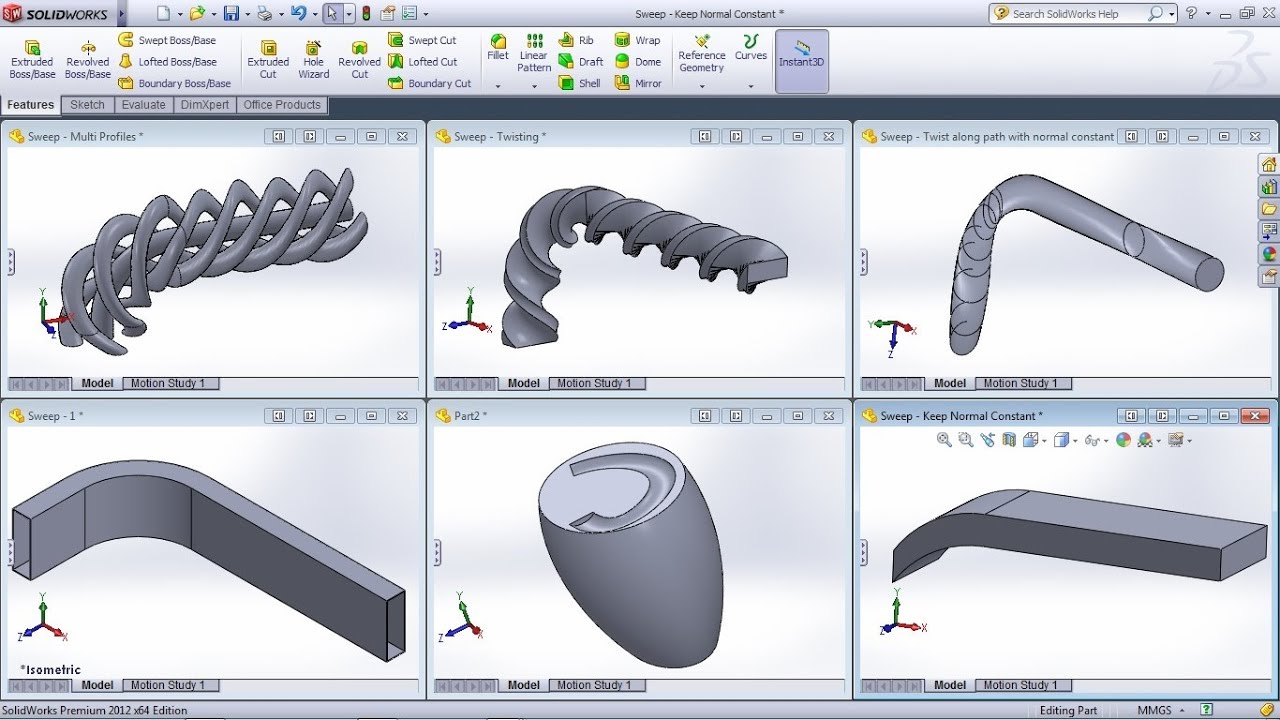
Task: Click Zoom to Fit in Keep Normal Constant window
Action: (944, 440)
